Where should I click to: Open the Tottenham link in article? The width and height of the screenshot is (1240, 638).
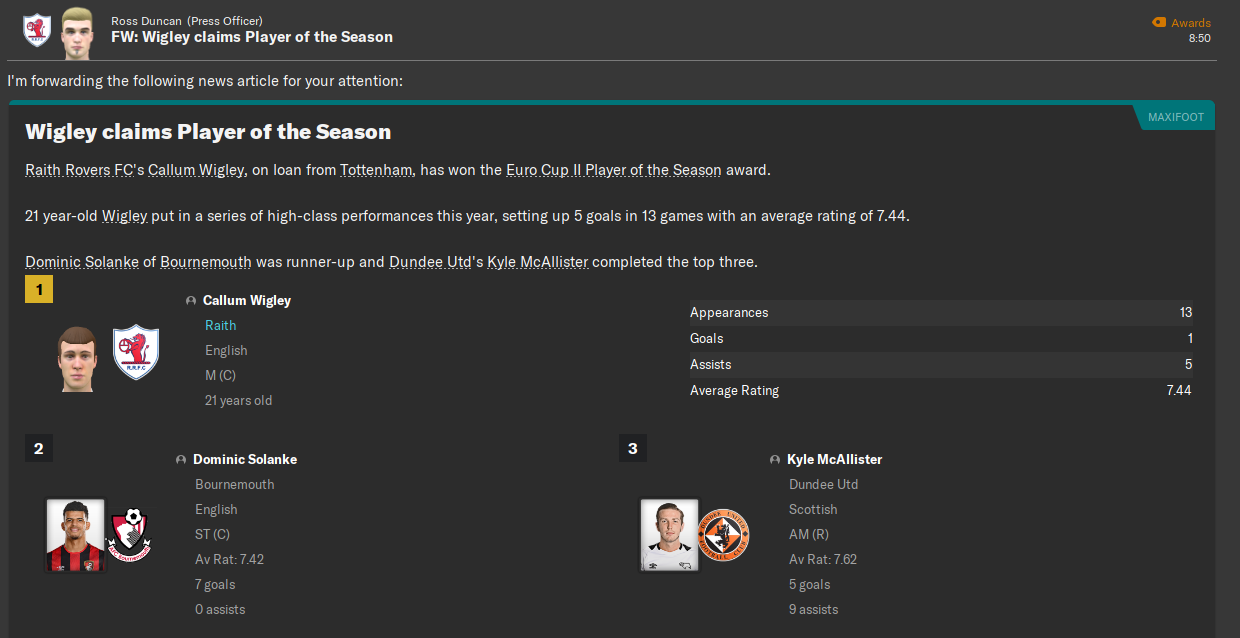click(376, 170)
